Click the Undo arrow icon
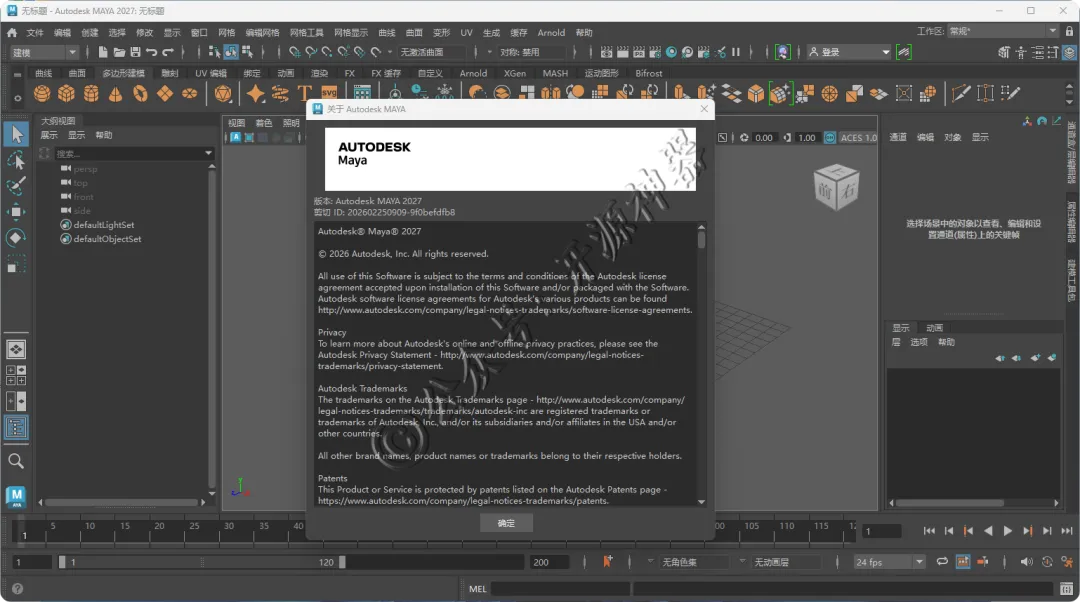1080x602 pixels. click(x=152, y=52)
